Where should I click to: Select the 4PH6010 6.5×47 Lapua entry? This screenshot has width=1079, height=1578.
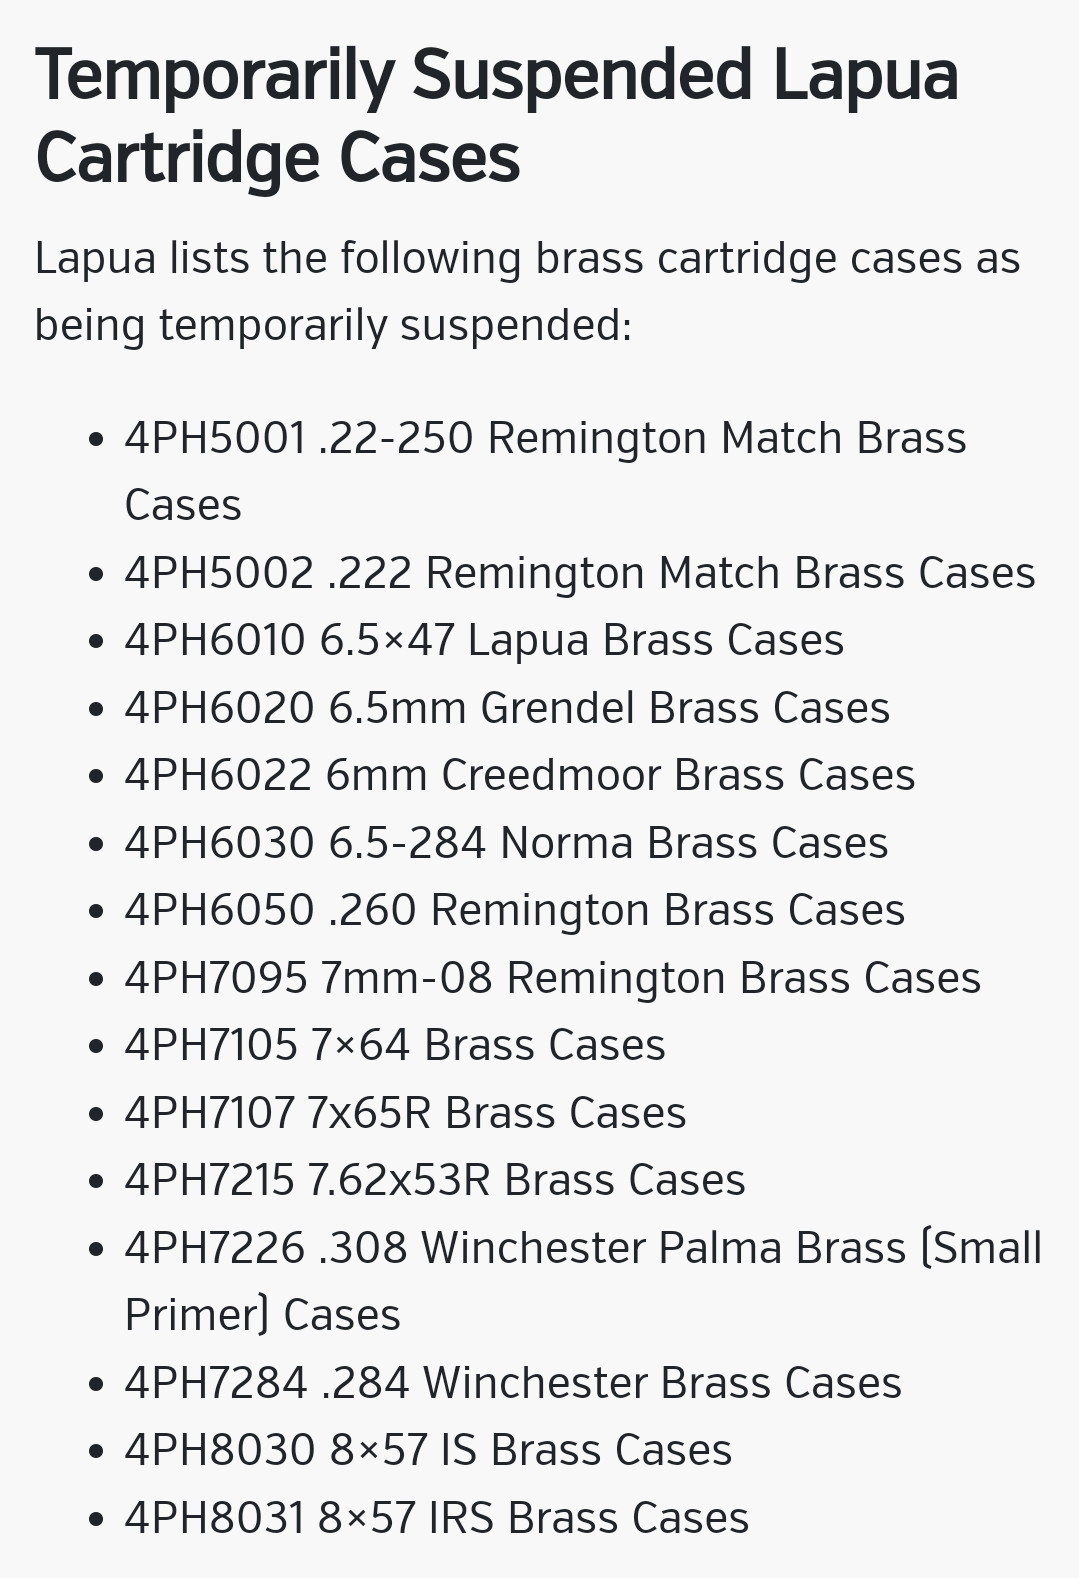[484, 640]
